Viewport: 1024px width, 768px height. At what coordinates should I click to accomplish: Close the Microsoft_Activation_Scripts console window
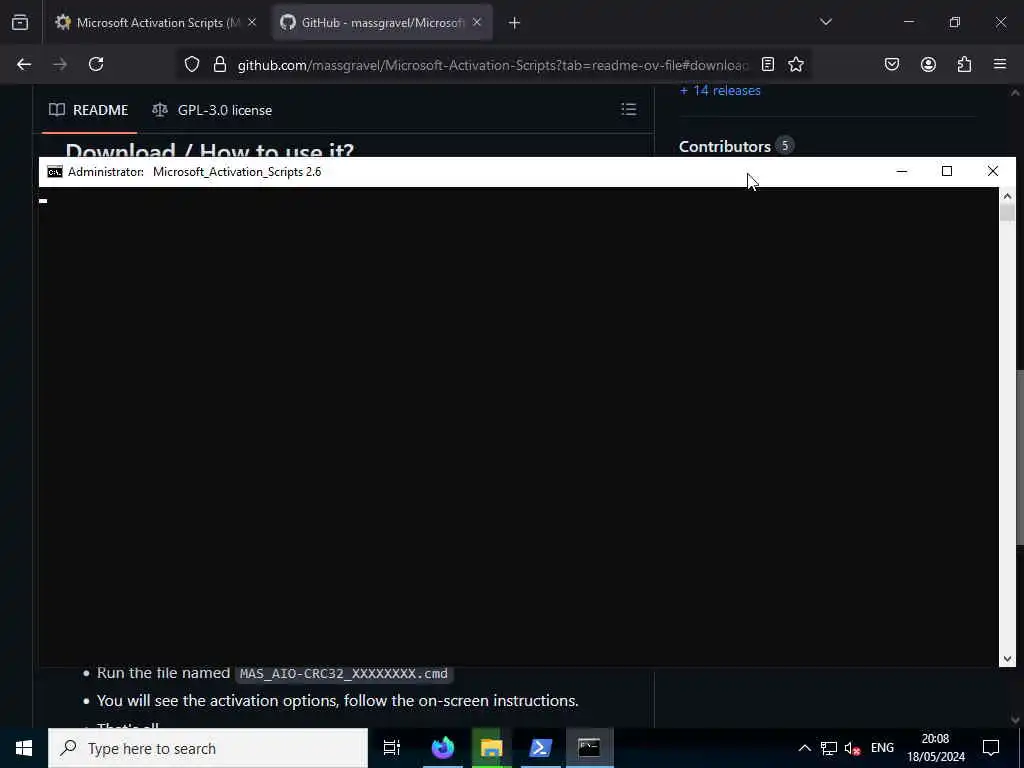(x=993, y=171)
